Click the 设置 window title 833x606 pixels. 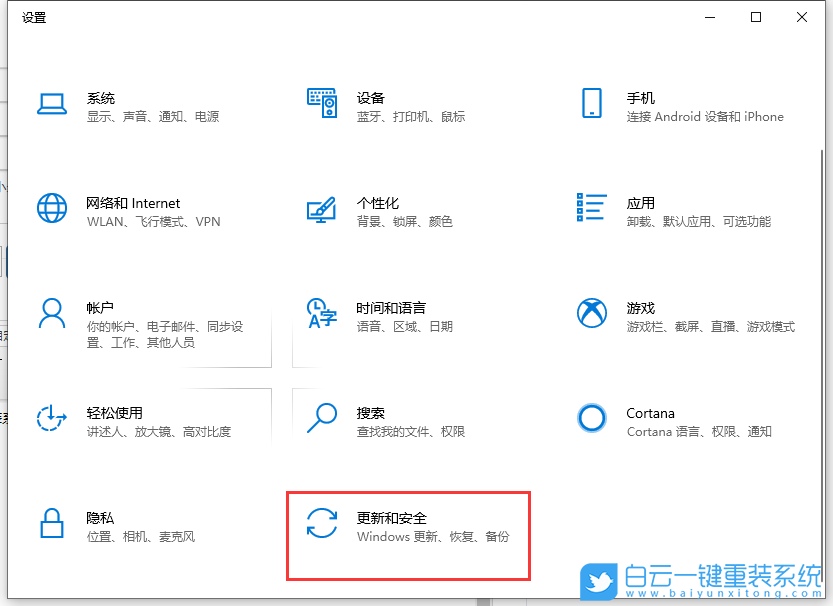(x=34, y=17)
